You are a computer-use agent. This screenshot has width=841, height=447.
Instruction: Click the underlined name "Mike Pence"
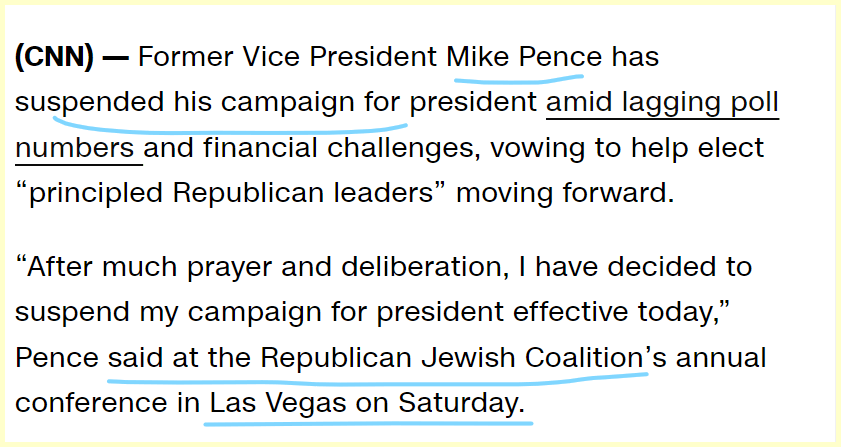(x=524, y=56)
